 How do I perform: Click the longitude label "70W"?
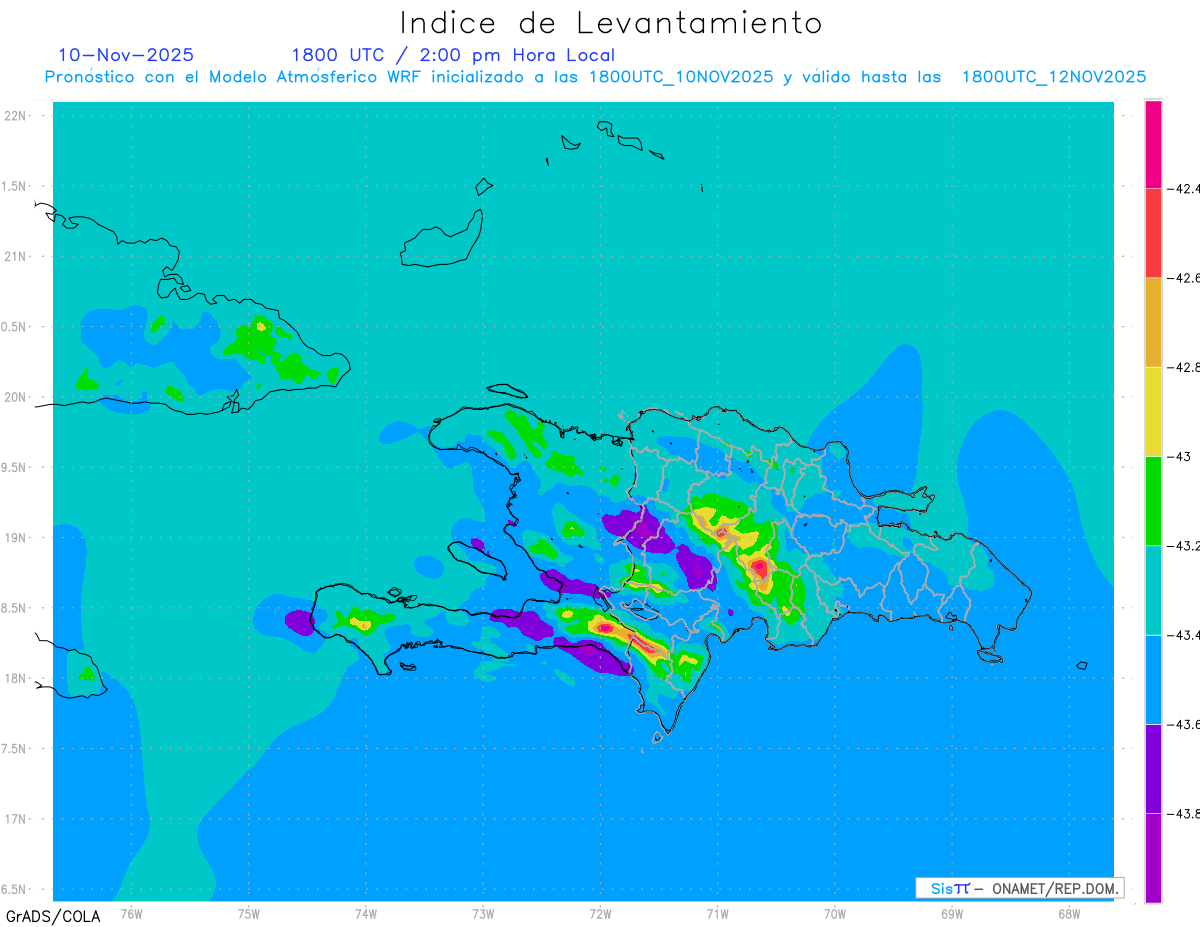(835, 913)
